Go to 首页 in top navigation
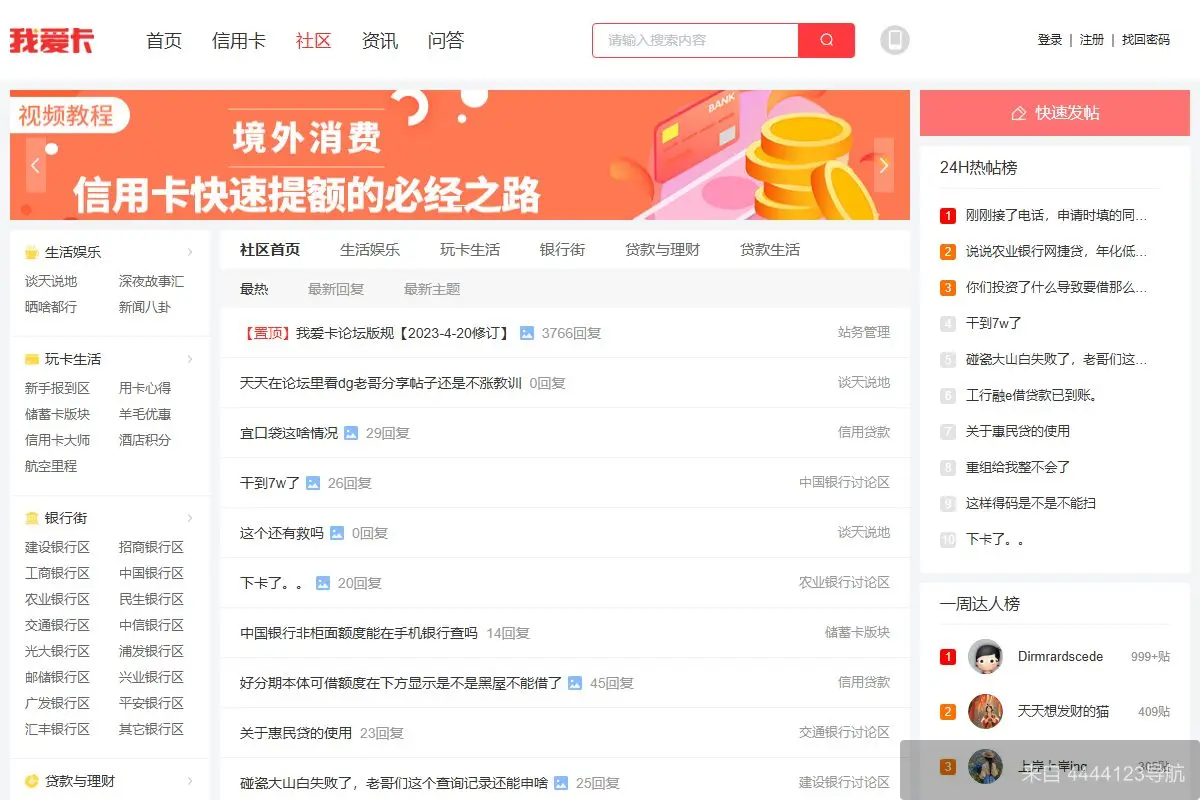Screen dimensions: 1200x800 pyautogui.click(x=164, y=41)
